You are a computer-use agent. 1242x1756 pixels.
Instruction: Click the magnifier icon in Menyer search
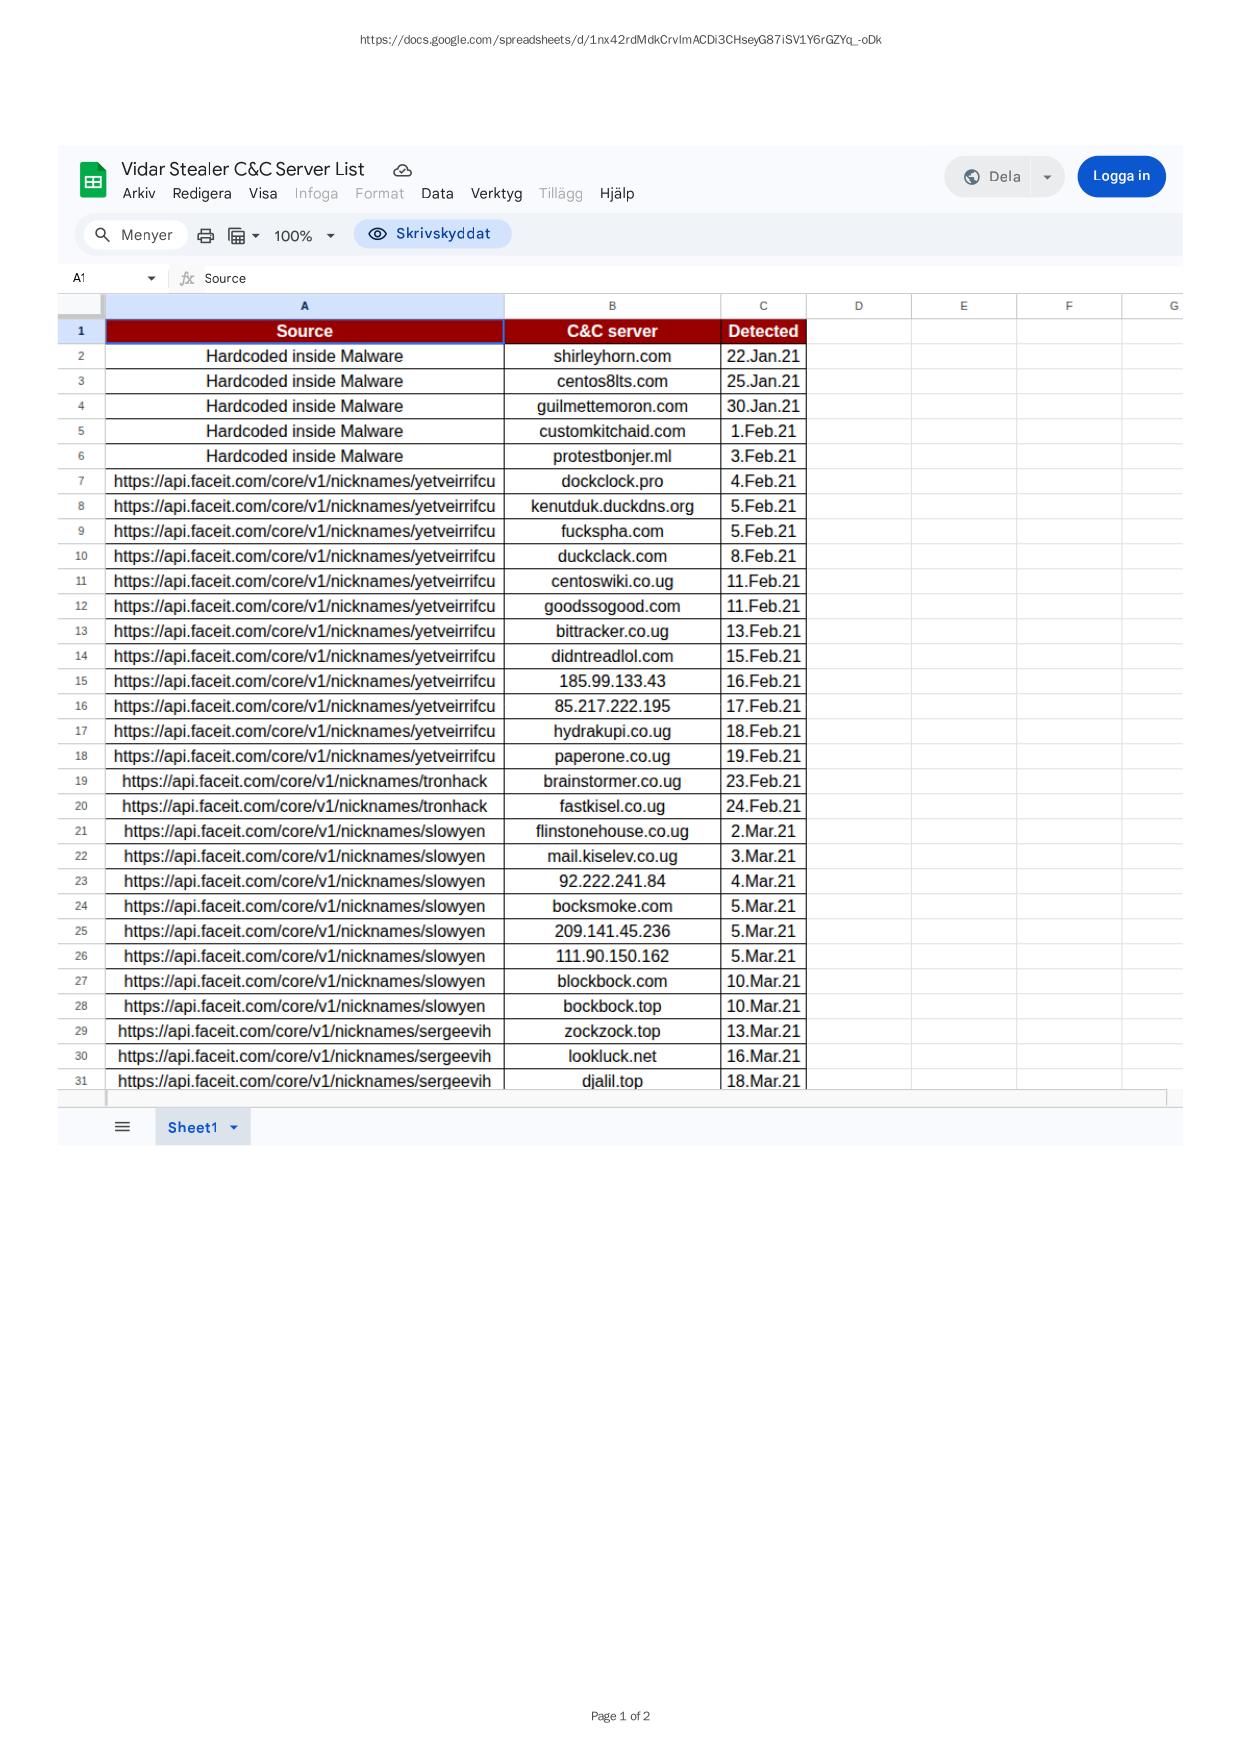[x=102, y=235]
